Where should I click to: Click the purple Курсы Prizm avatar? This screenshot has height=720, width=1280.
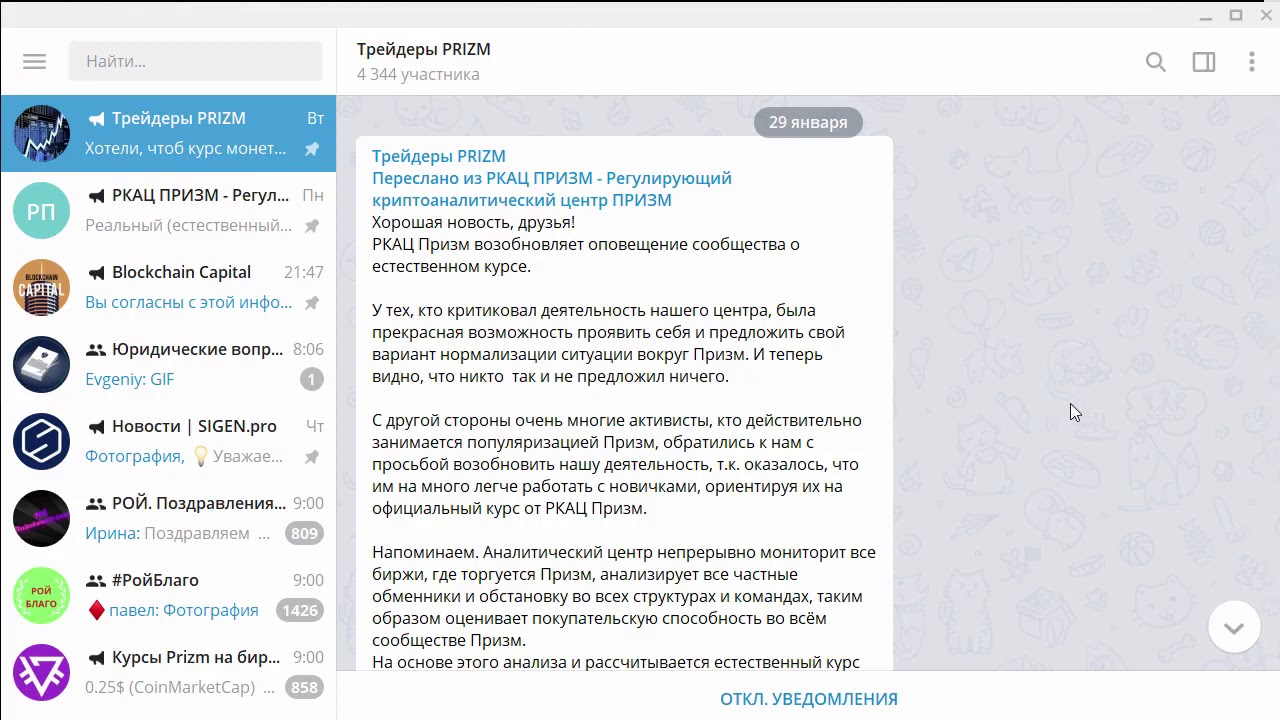coord(41,672)
